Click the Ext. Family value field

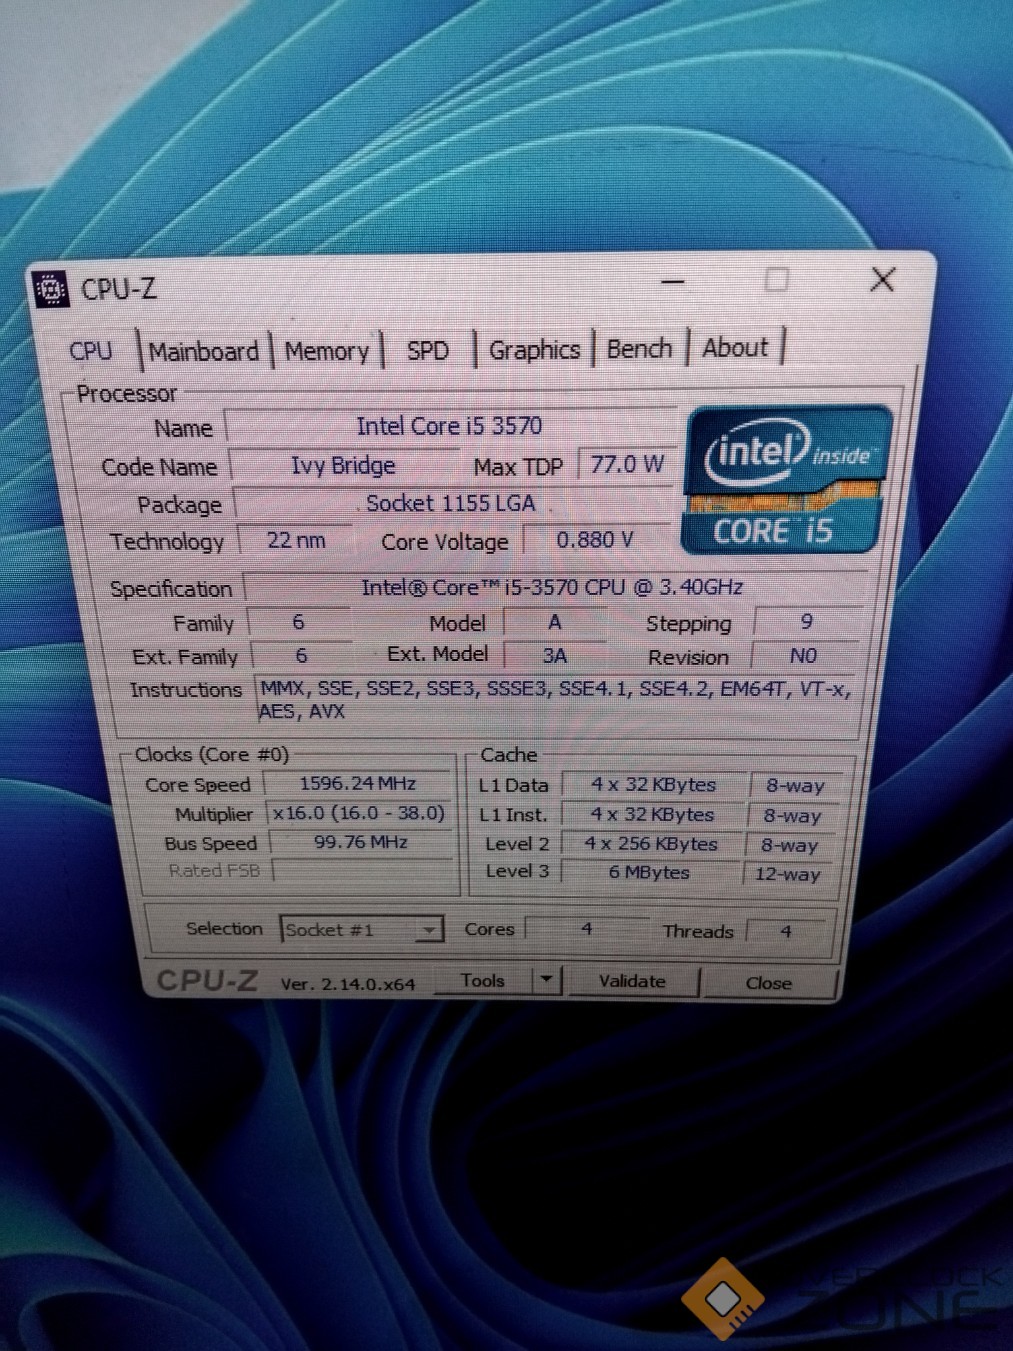pos(302,656)
